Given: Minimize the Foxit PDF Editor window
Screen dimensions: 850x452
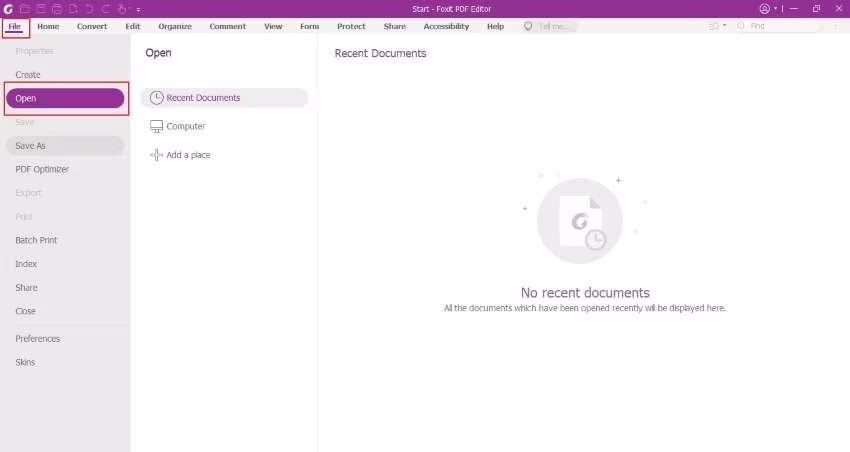Looking at the screenshot, I should coord(794,9).
